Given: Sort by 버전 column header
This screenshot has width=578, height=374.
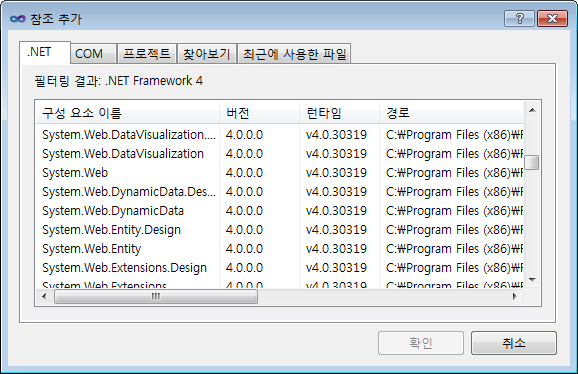Looking at the screenshot, I should tap(260, 113).
